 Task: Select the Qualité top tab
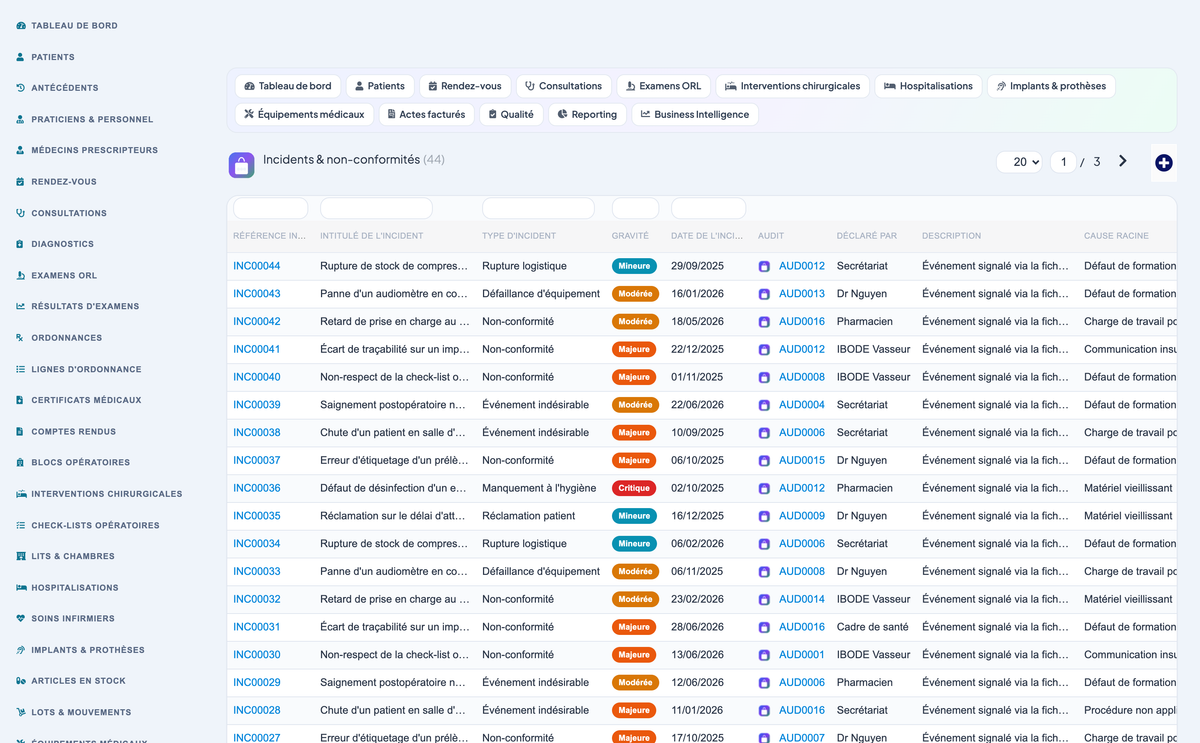point(510,115)
